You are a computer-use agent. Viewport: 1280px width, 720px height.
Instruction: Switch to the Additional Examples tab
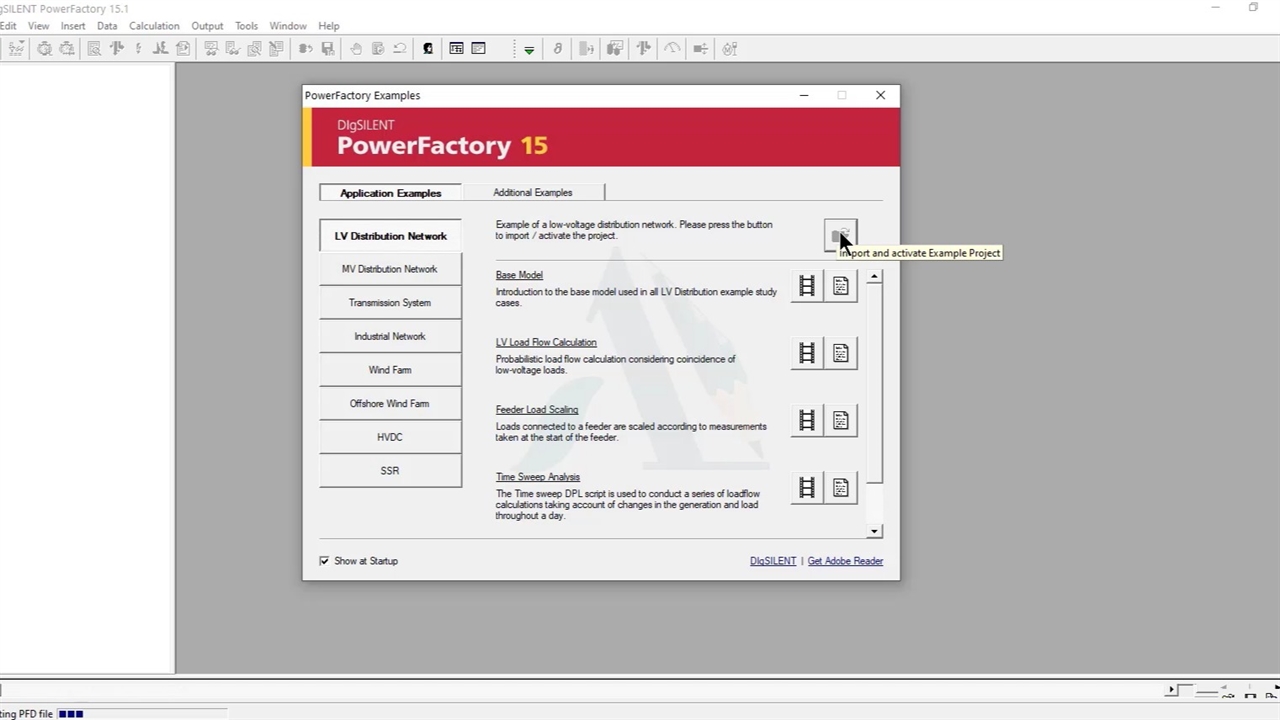[x=532, y=193]
